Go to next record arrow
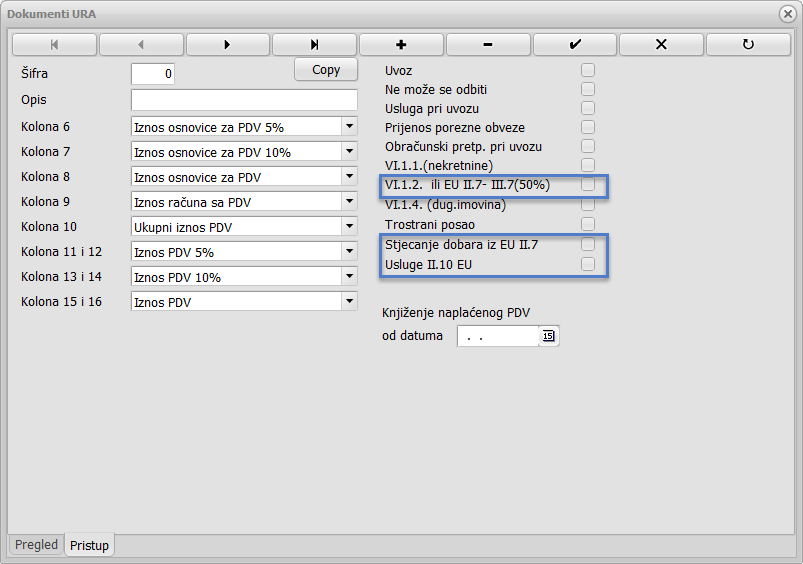The image size is (803, 564). (228, 45)
